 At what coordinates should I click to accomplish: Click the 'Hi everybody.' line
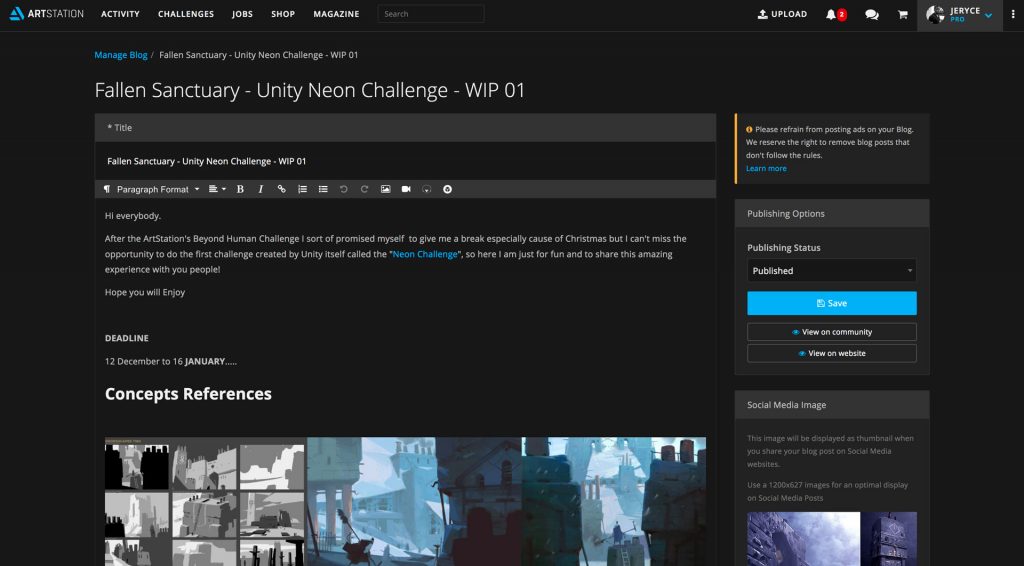click(133, 215)
